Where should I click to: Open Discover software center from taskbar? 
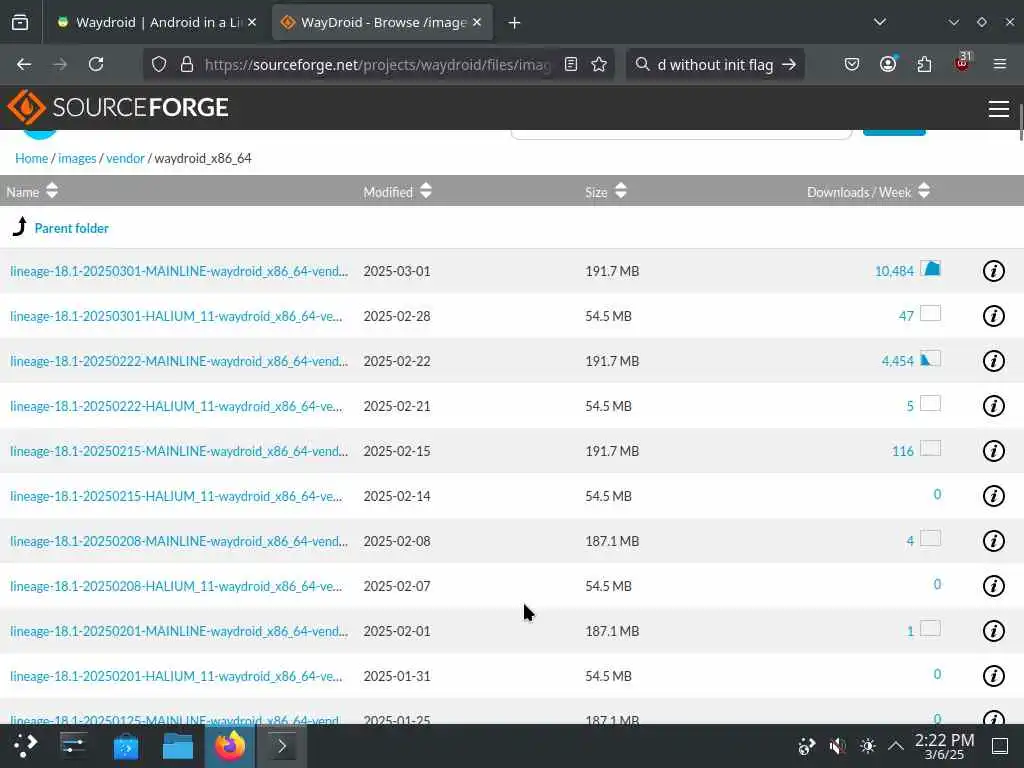point(125,746)
